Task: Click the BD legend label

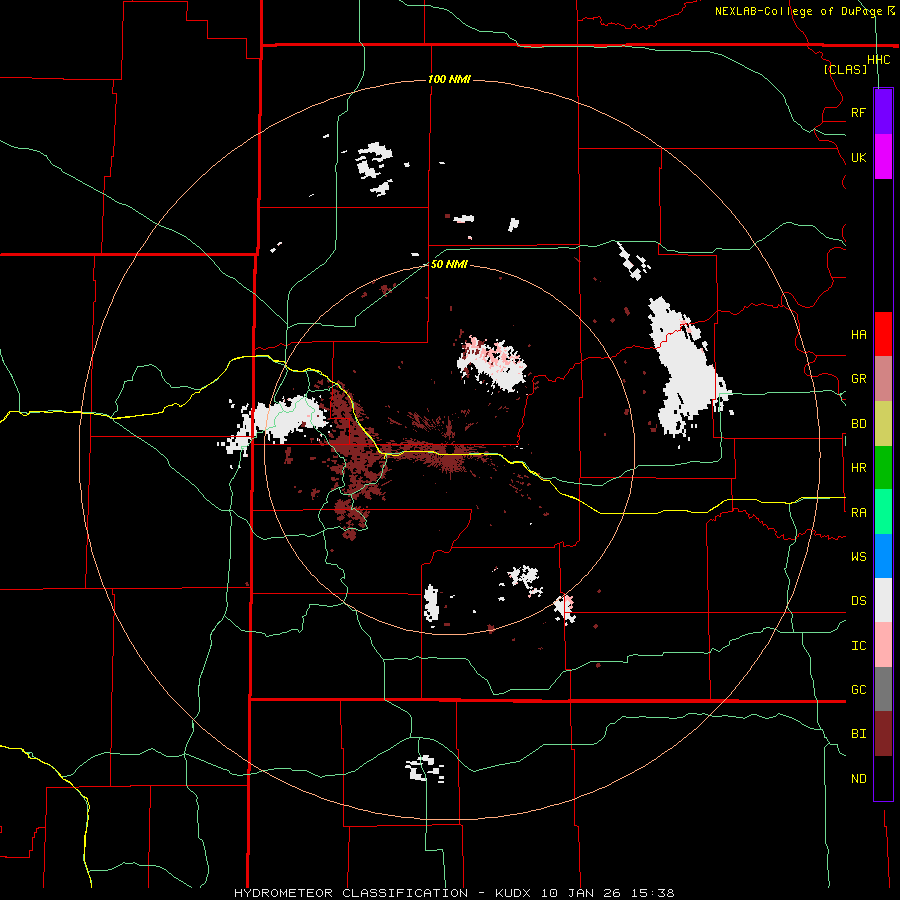Action: coord(858,424)
